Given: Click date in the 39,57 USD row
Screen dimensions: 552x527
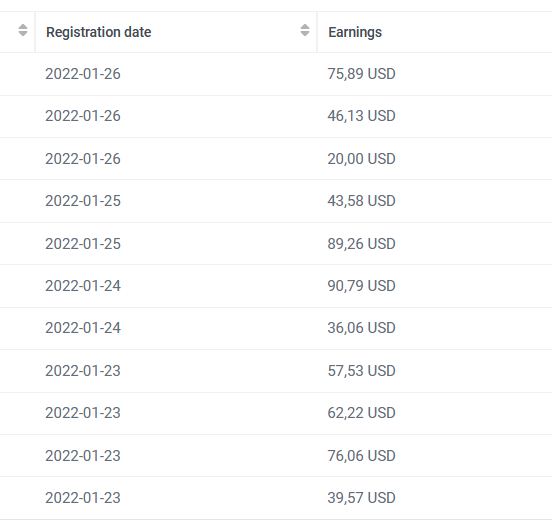Looking at the screenshot, I should 83,498.
